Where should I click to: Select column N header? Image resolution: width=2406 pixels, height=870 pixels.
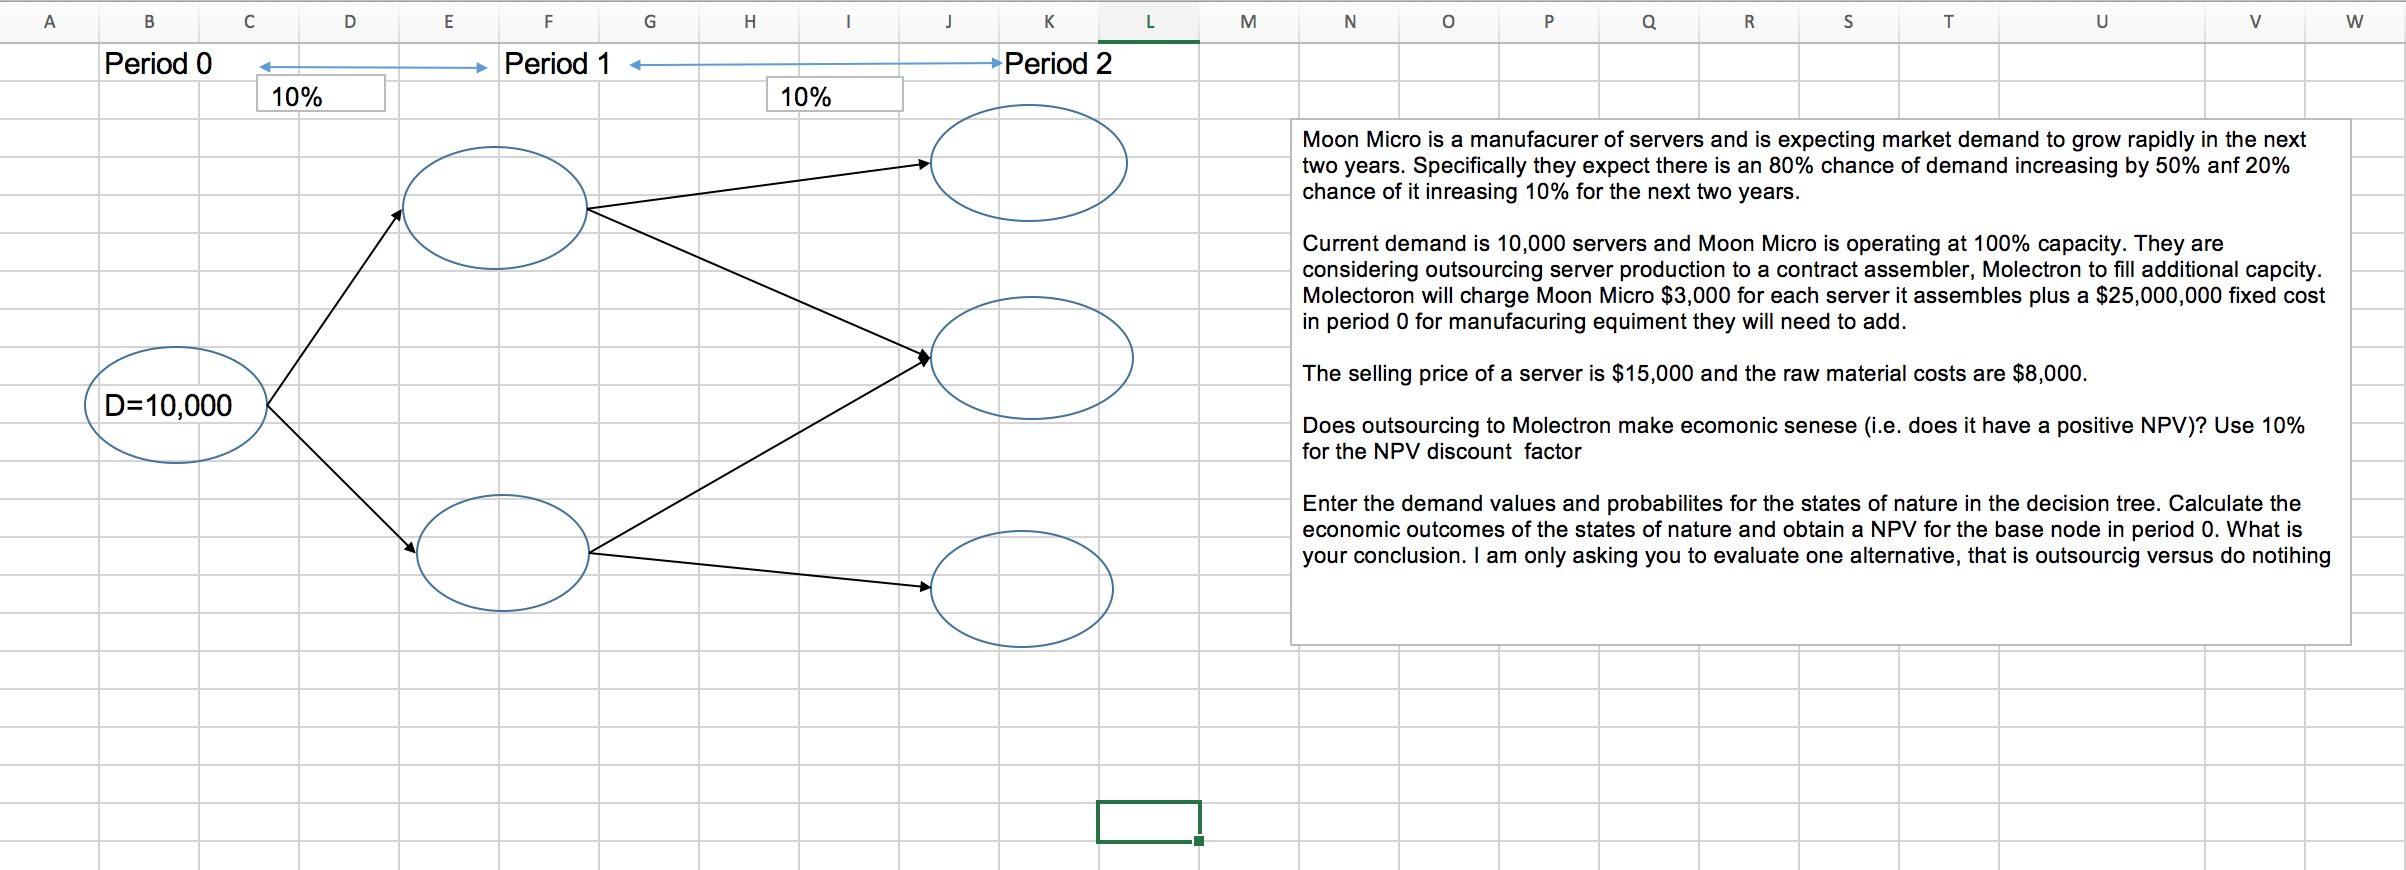pos(1349,21)
